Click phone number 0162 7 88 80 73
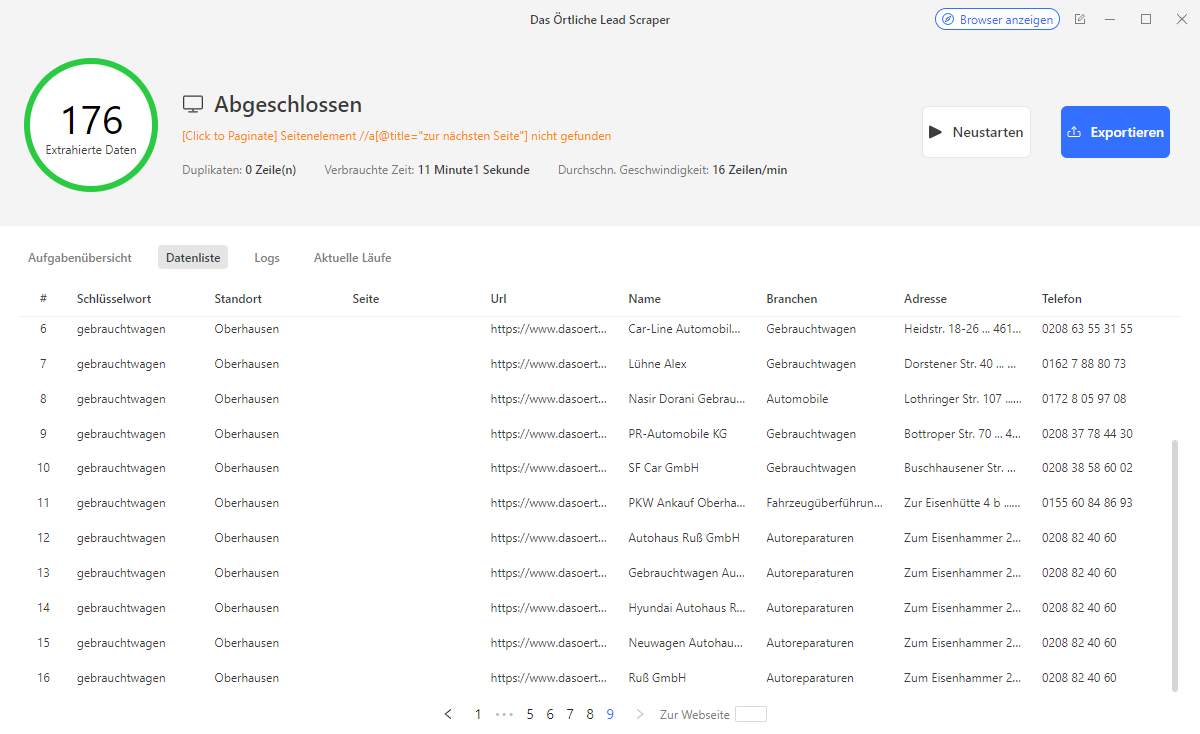Image resolution: width=1200 pixels, height=734 pixels. 1084,364
